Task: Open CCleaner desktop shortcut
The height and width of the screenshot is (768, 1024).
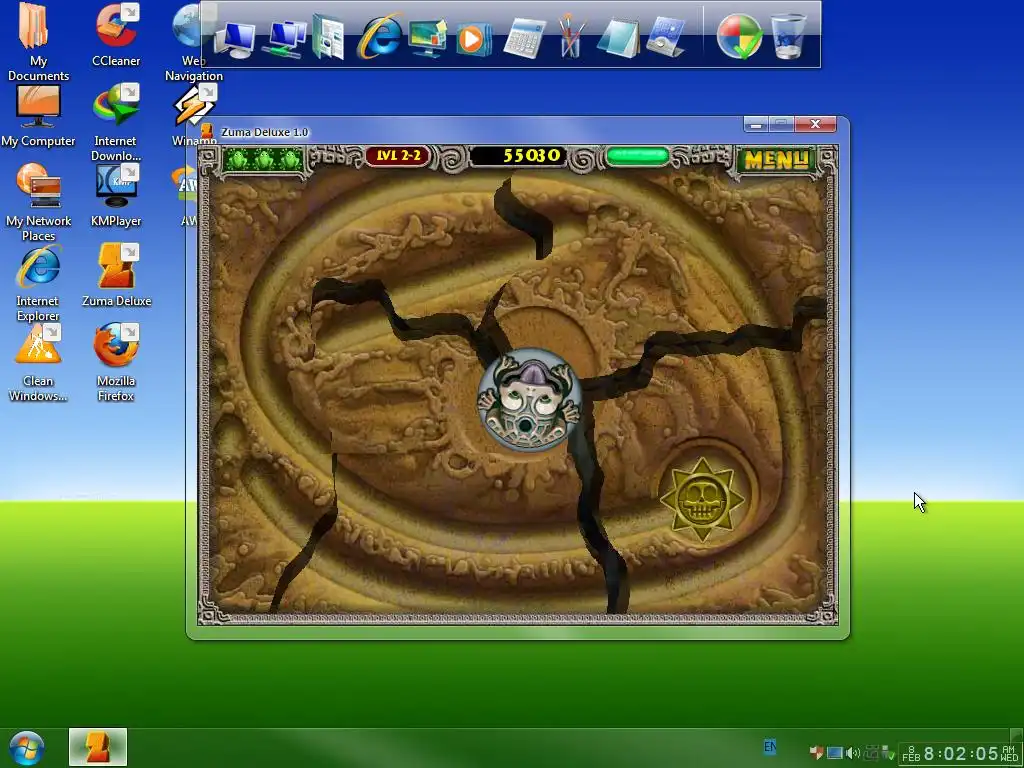Action: 116,35
